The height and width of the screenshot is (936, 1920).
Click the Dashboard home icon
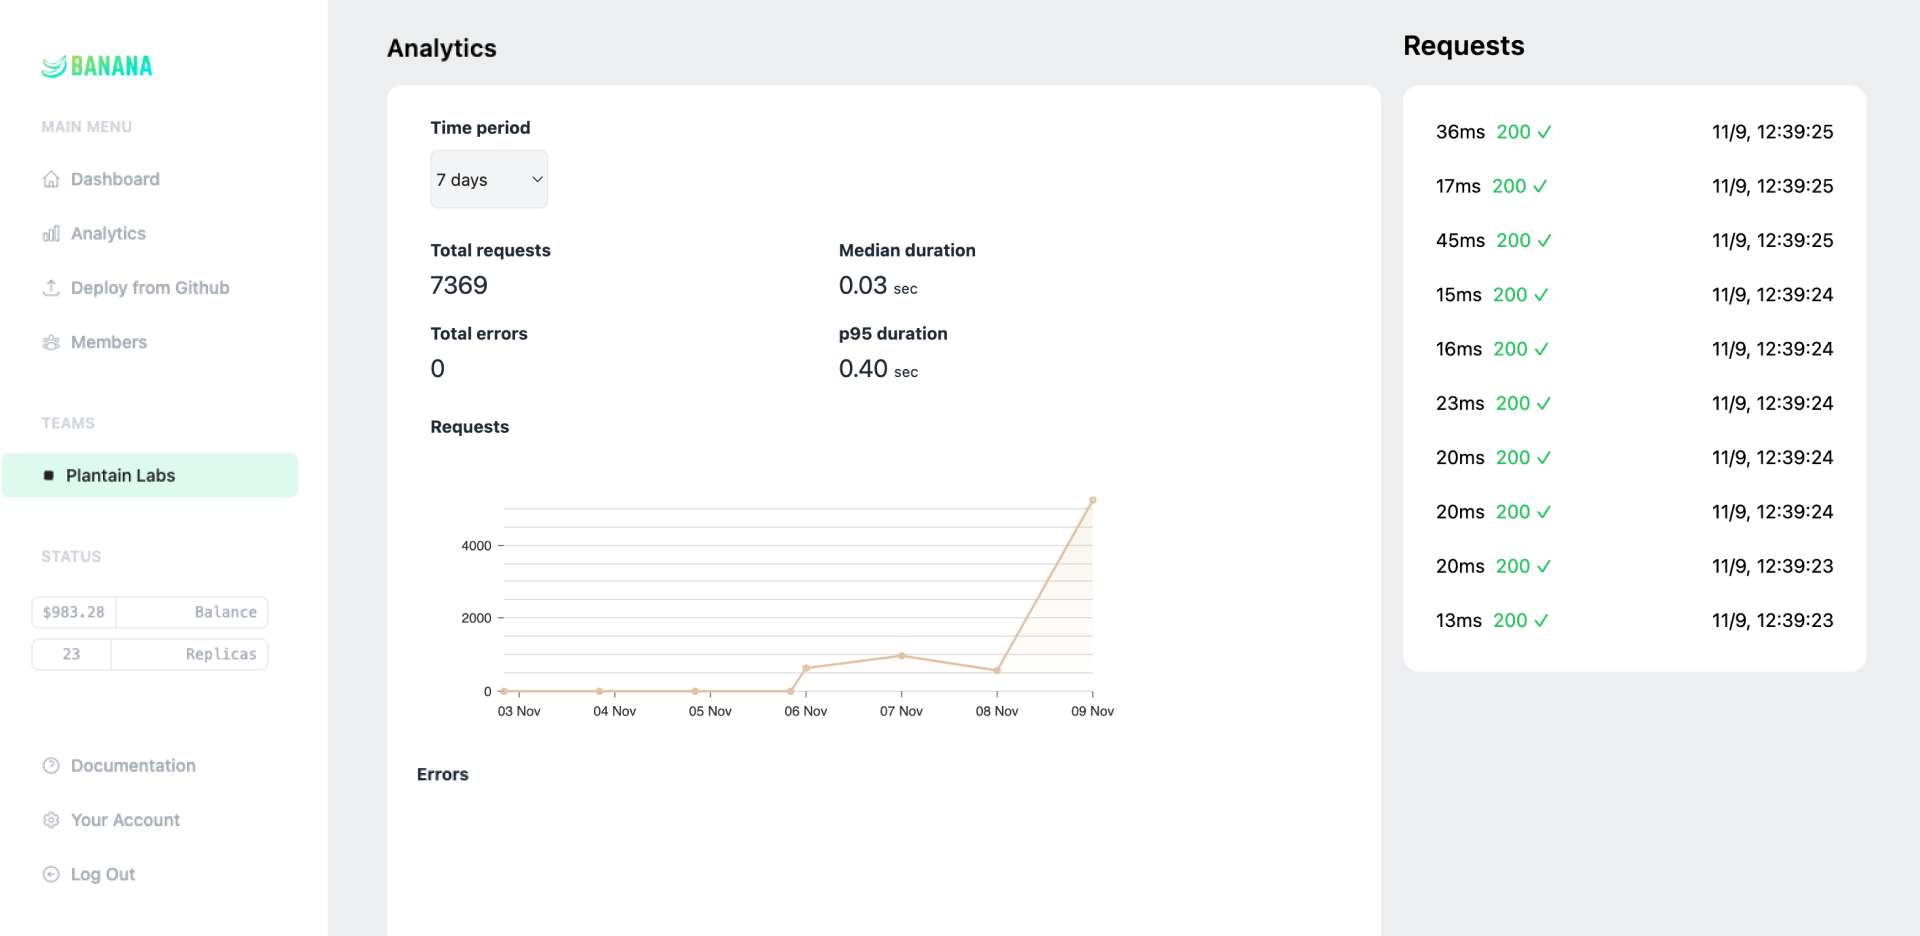(51, 179)
